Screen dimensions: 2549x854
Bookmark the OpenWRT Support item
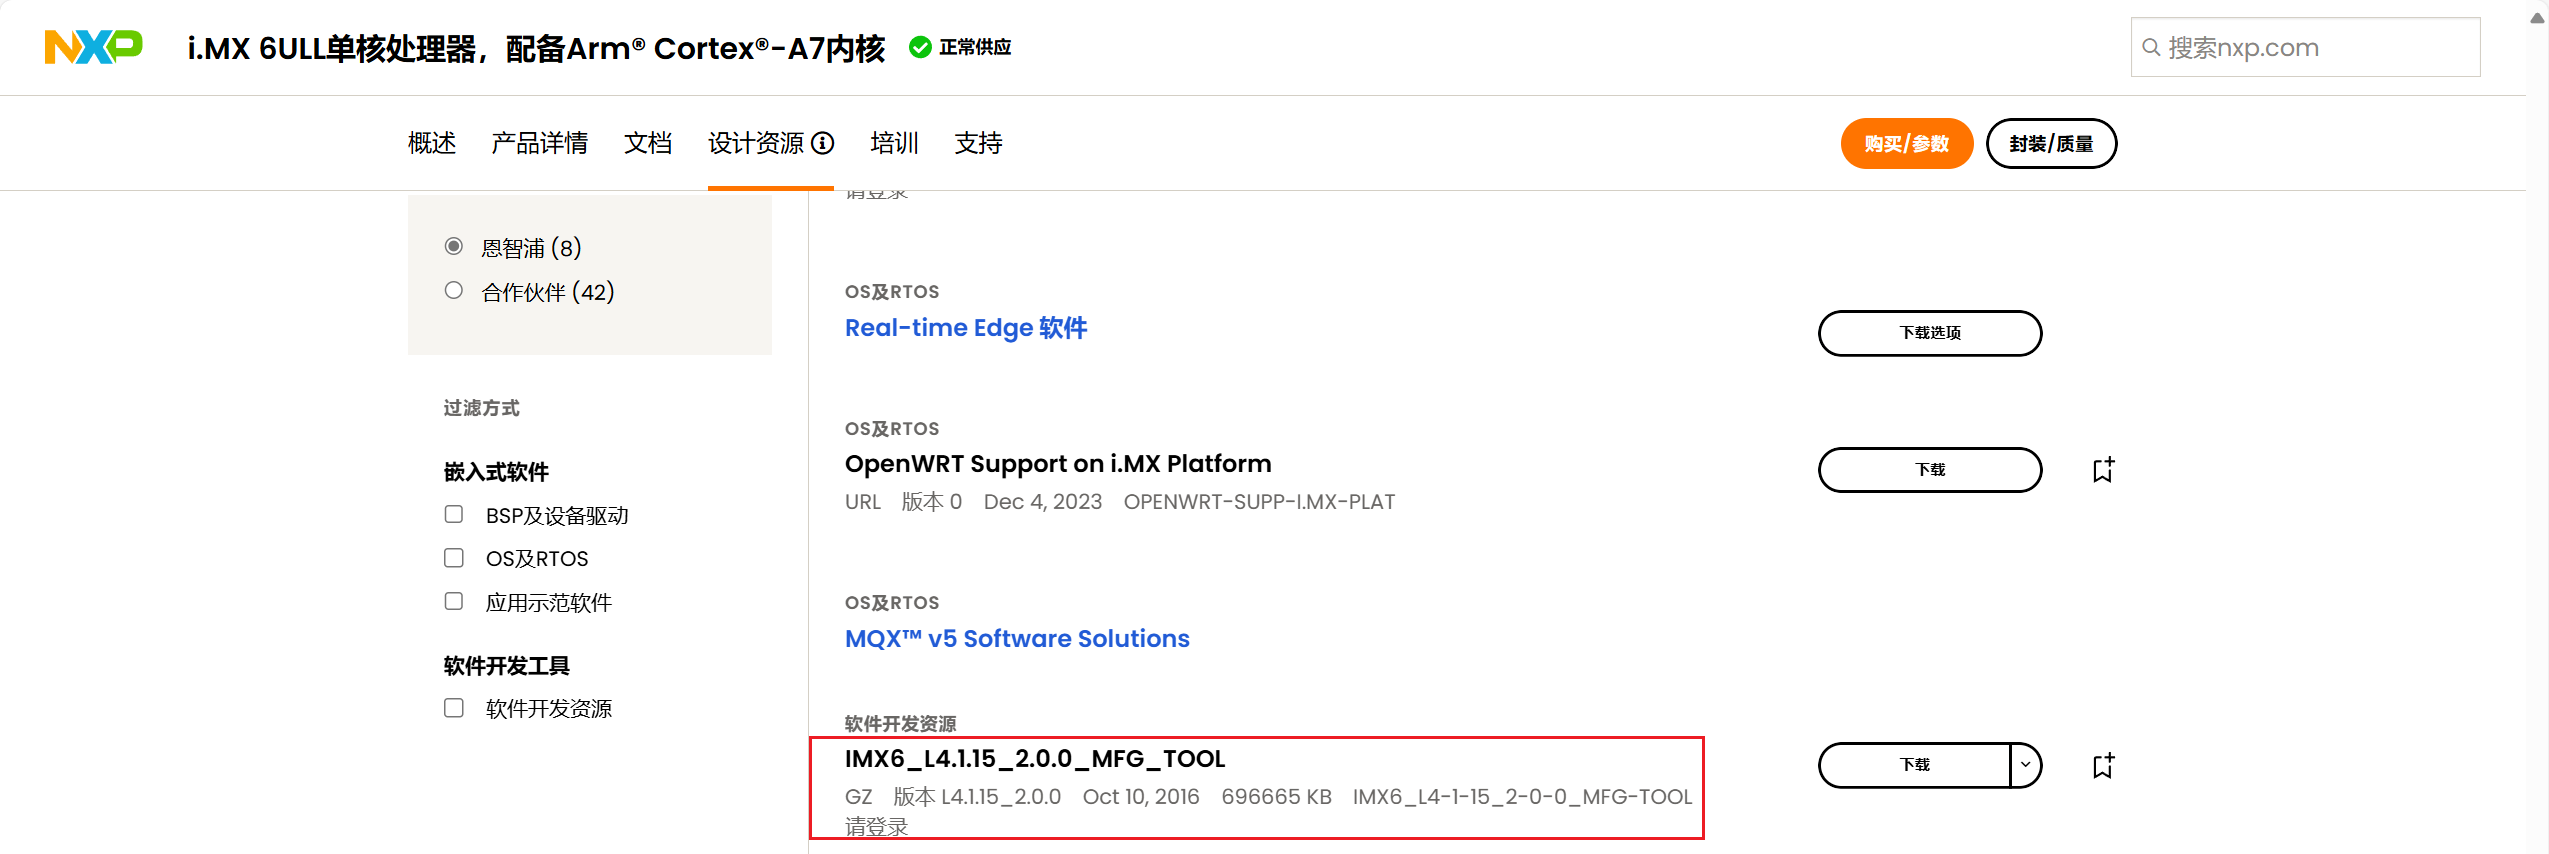[x=2103, y=470]
